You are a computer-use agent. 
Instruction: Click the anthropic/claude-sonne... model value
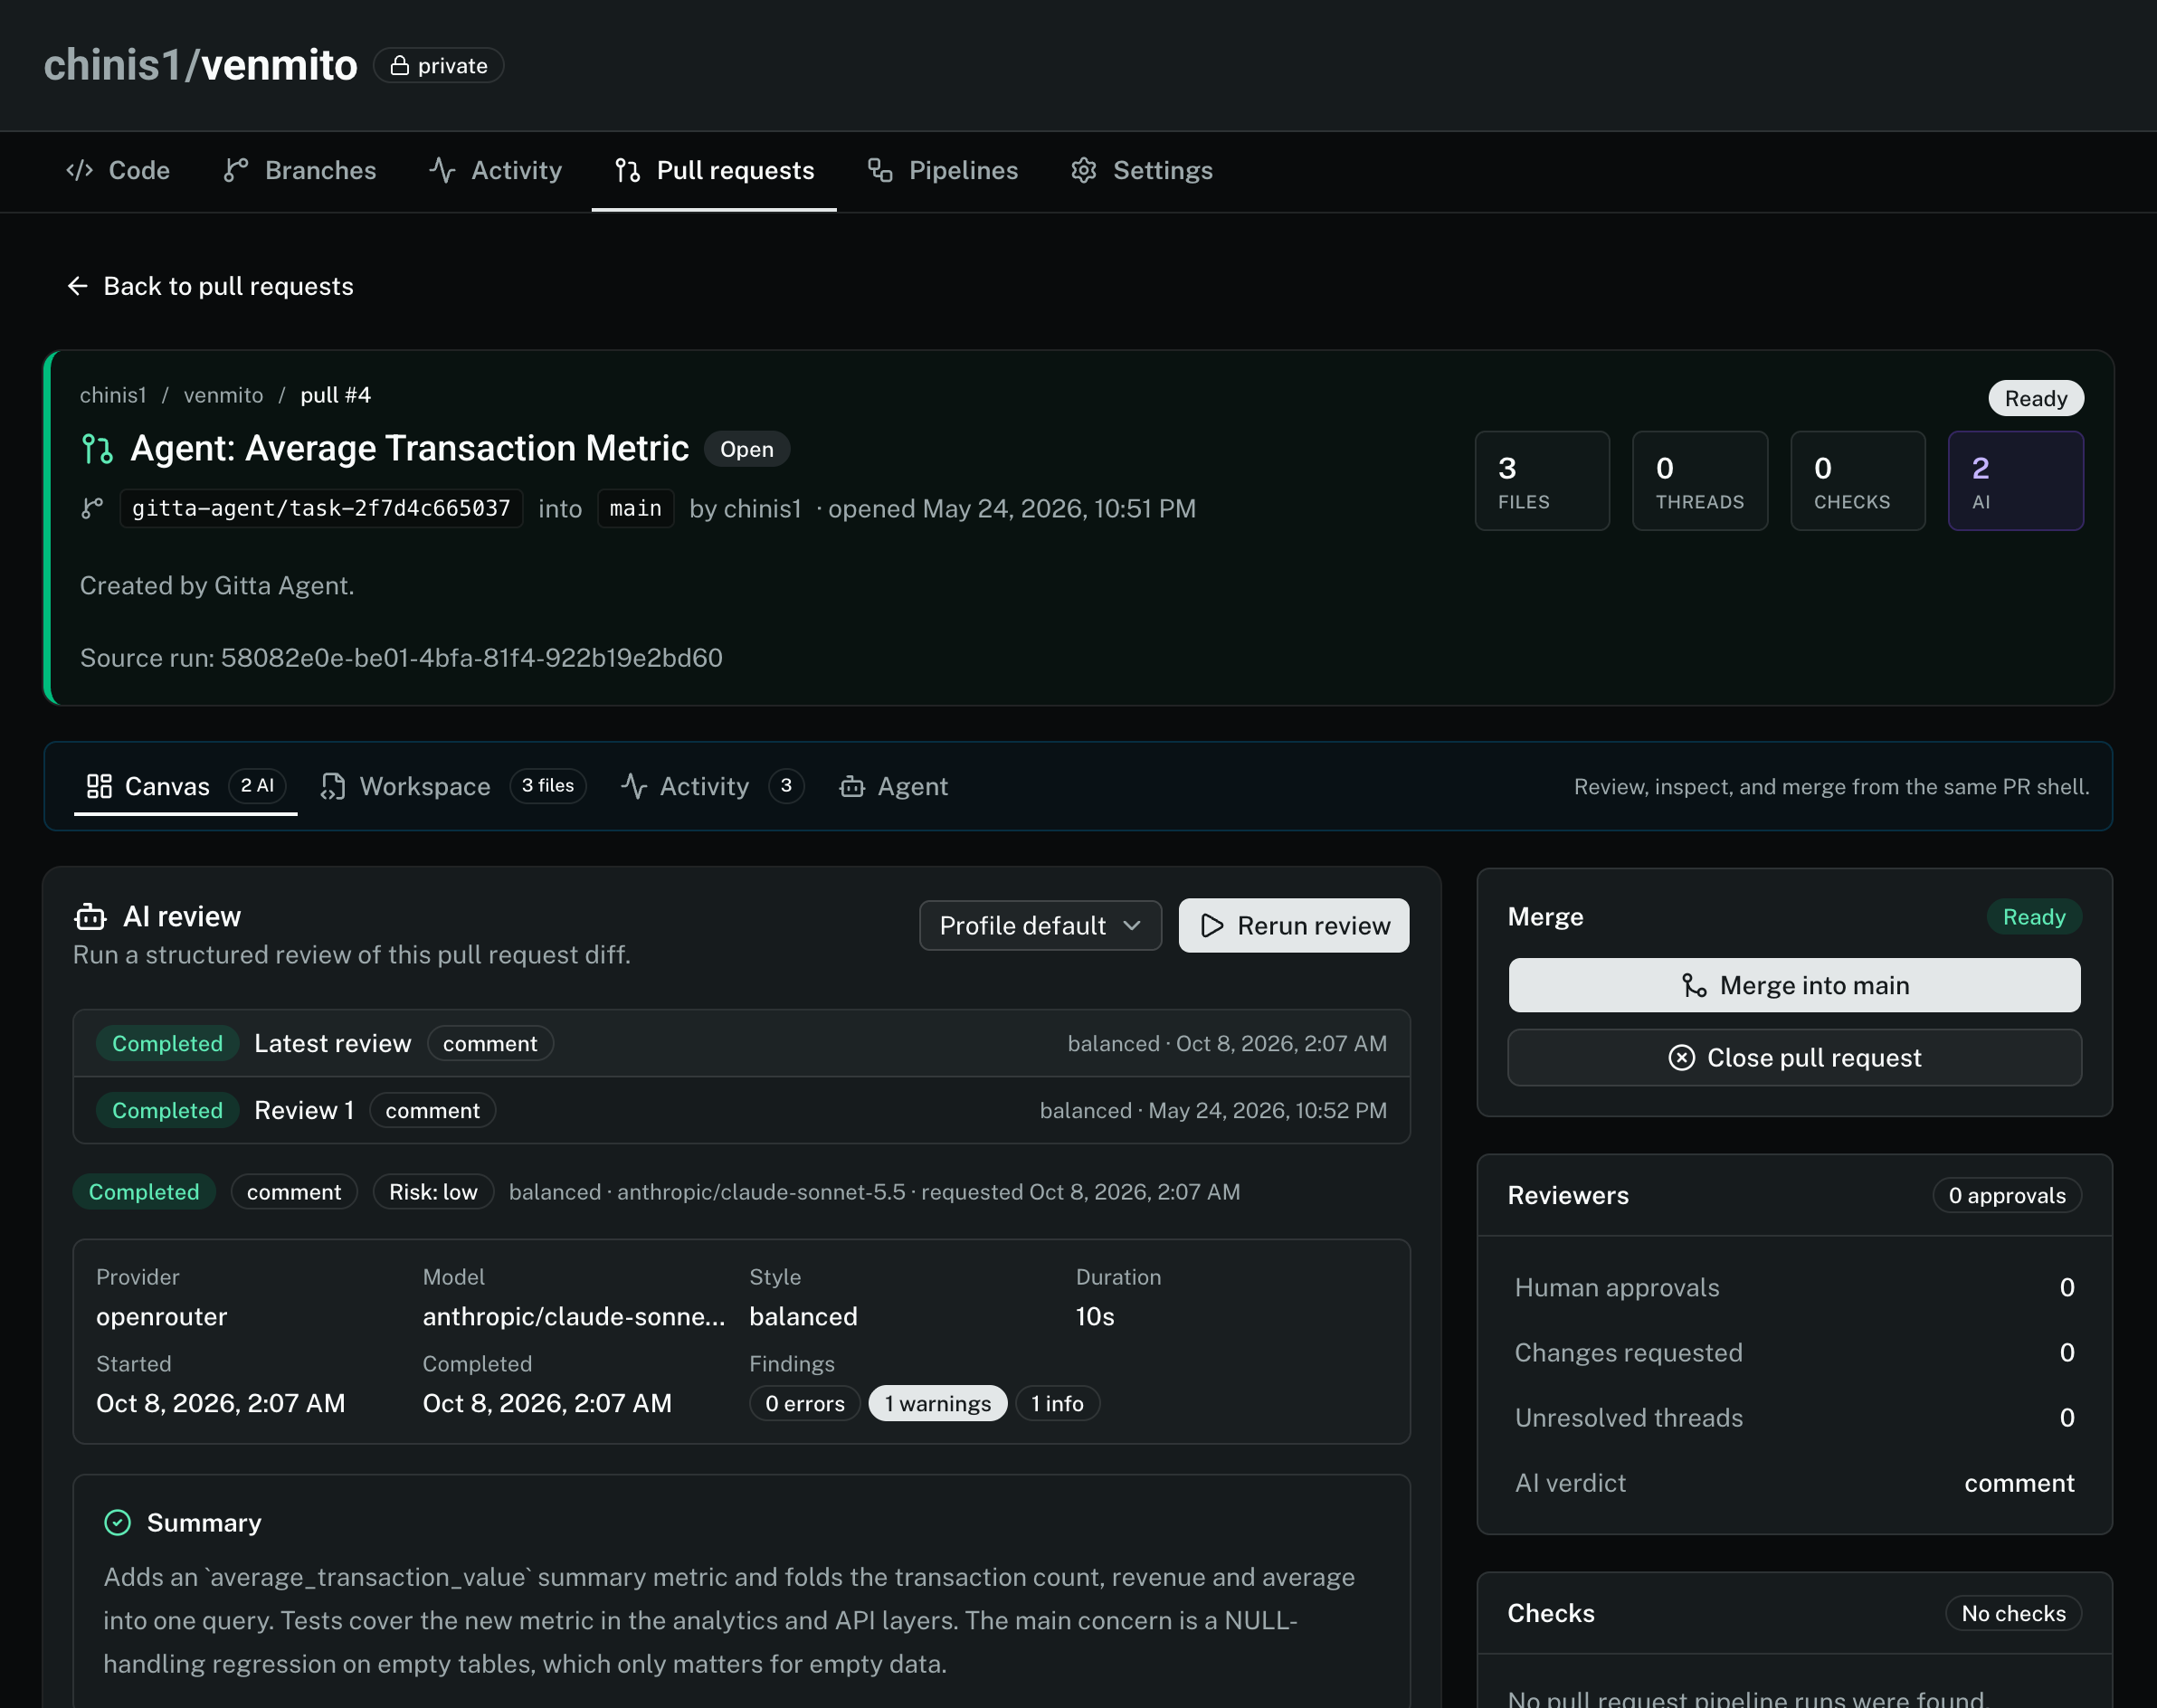click(574, 1316)
